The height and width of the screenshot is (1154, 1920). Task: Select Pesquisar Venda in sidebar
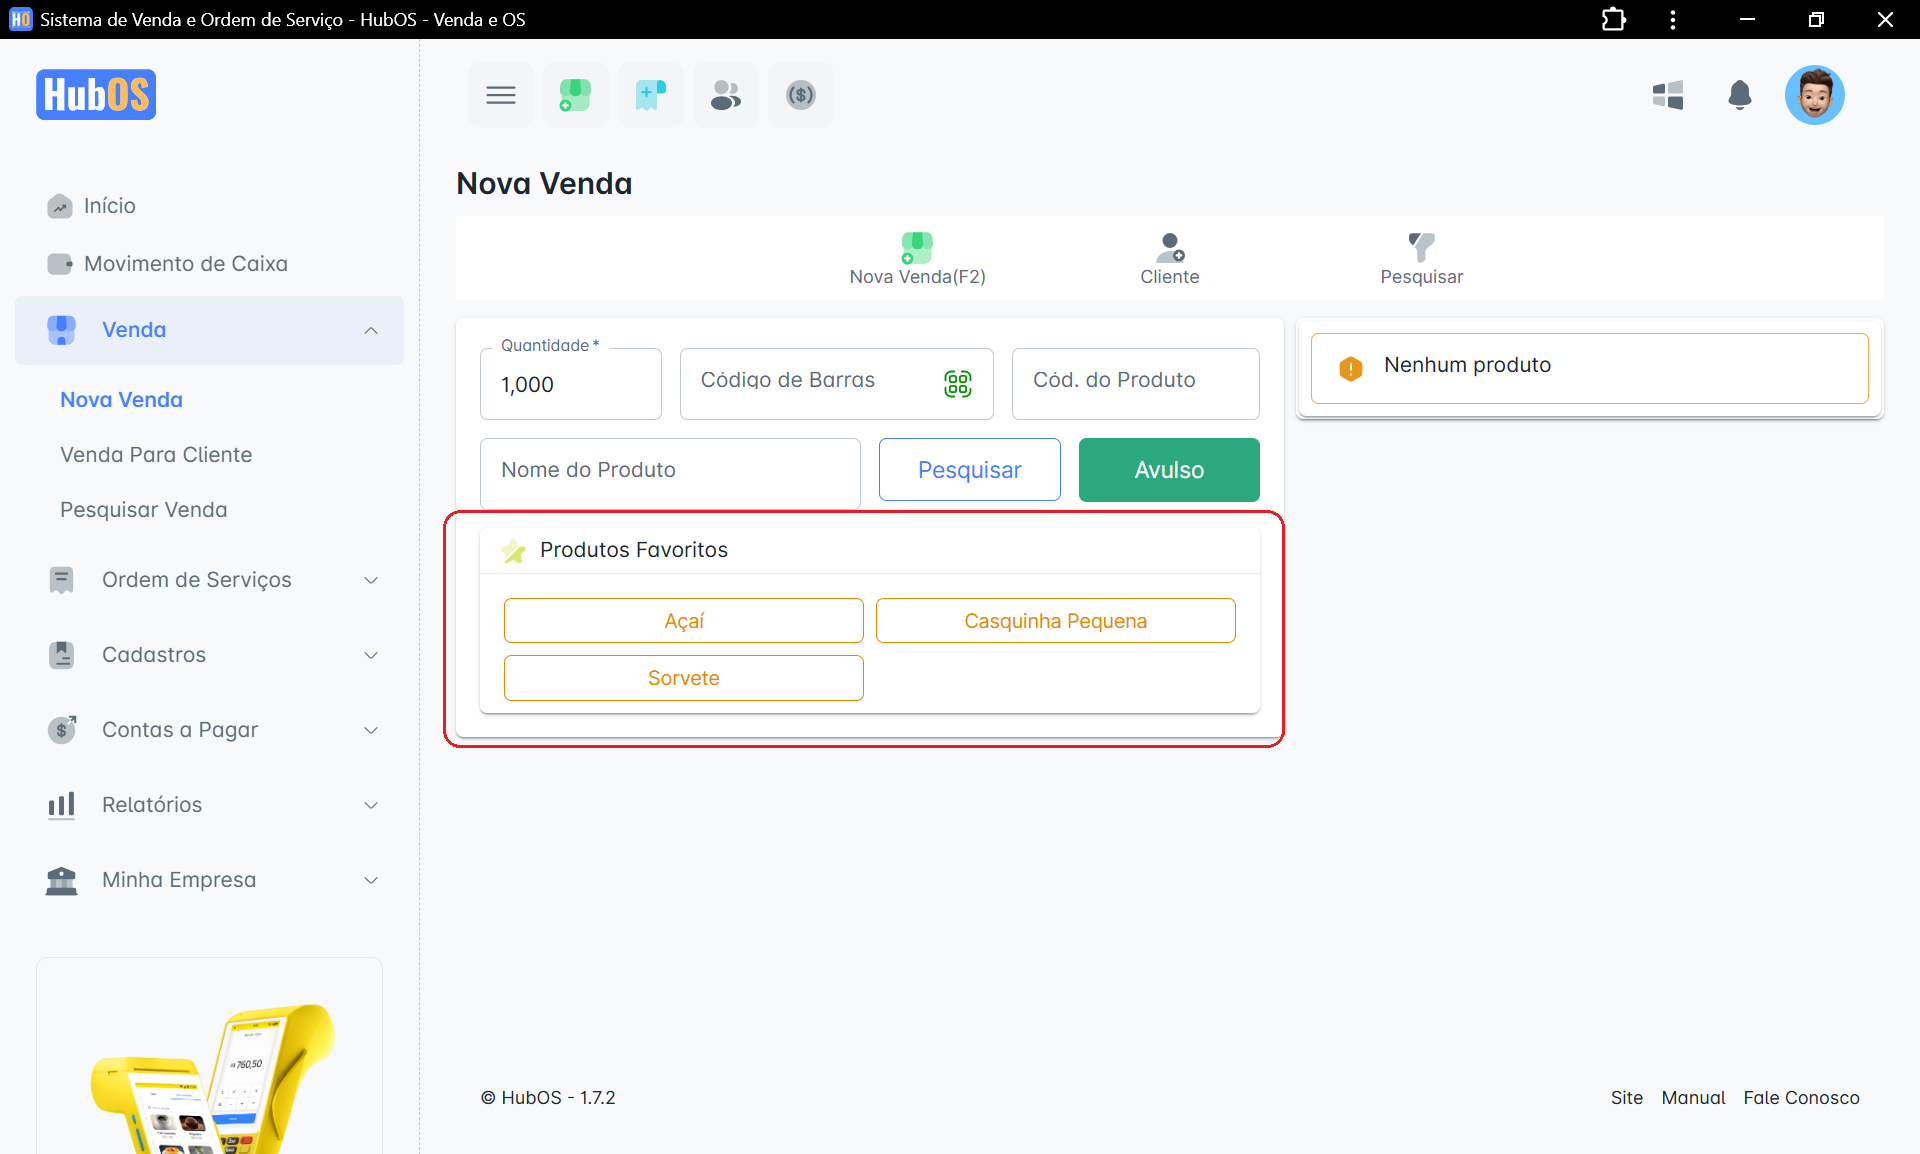pos(144,510)
